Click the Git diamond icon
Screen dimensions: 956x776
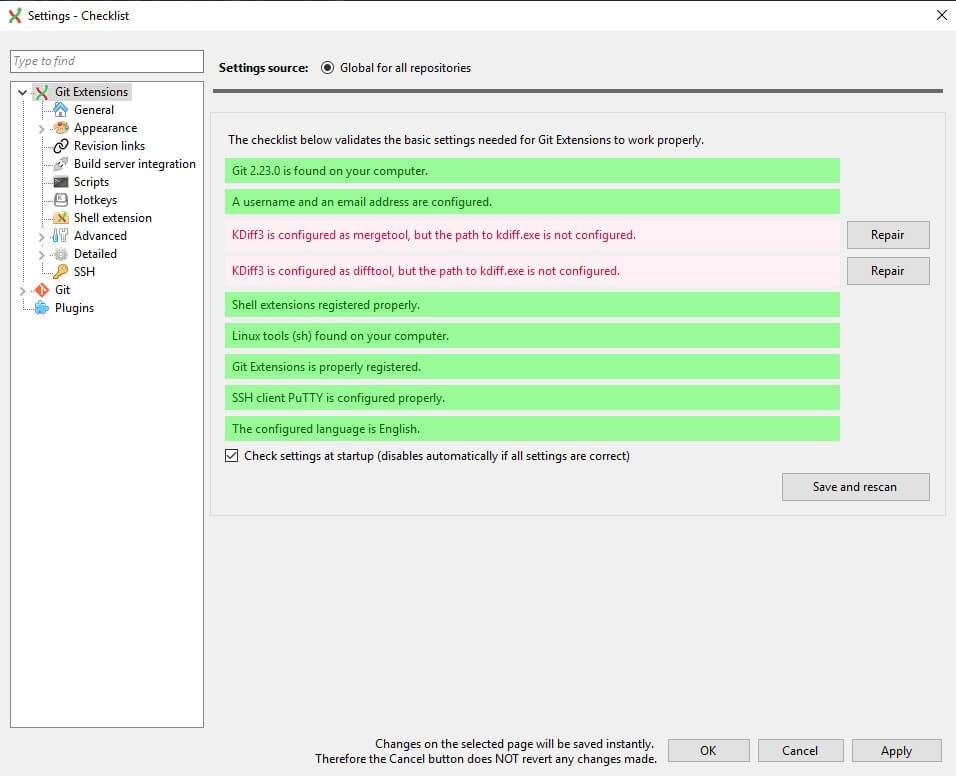(41, 290)
